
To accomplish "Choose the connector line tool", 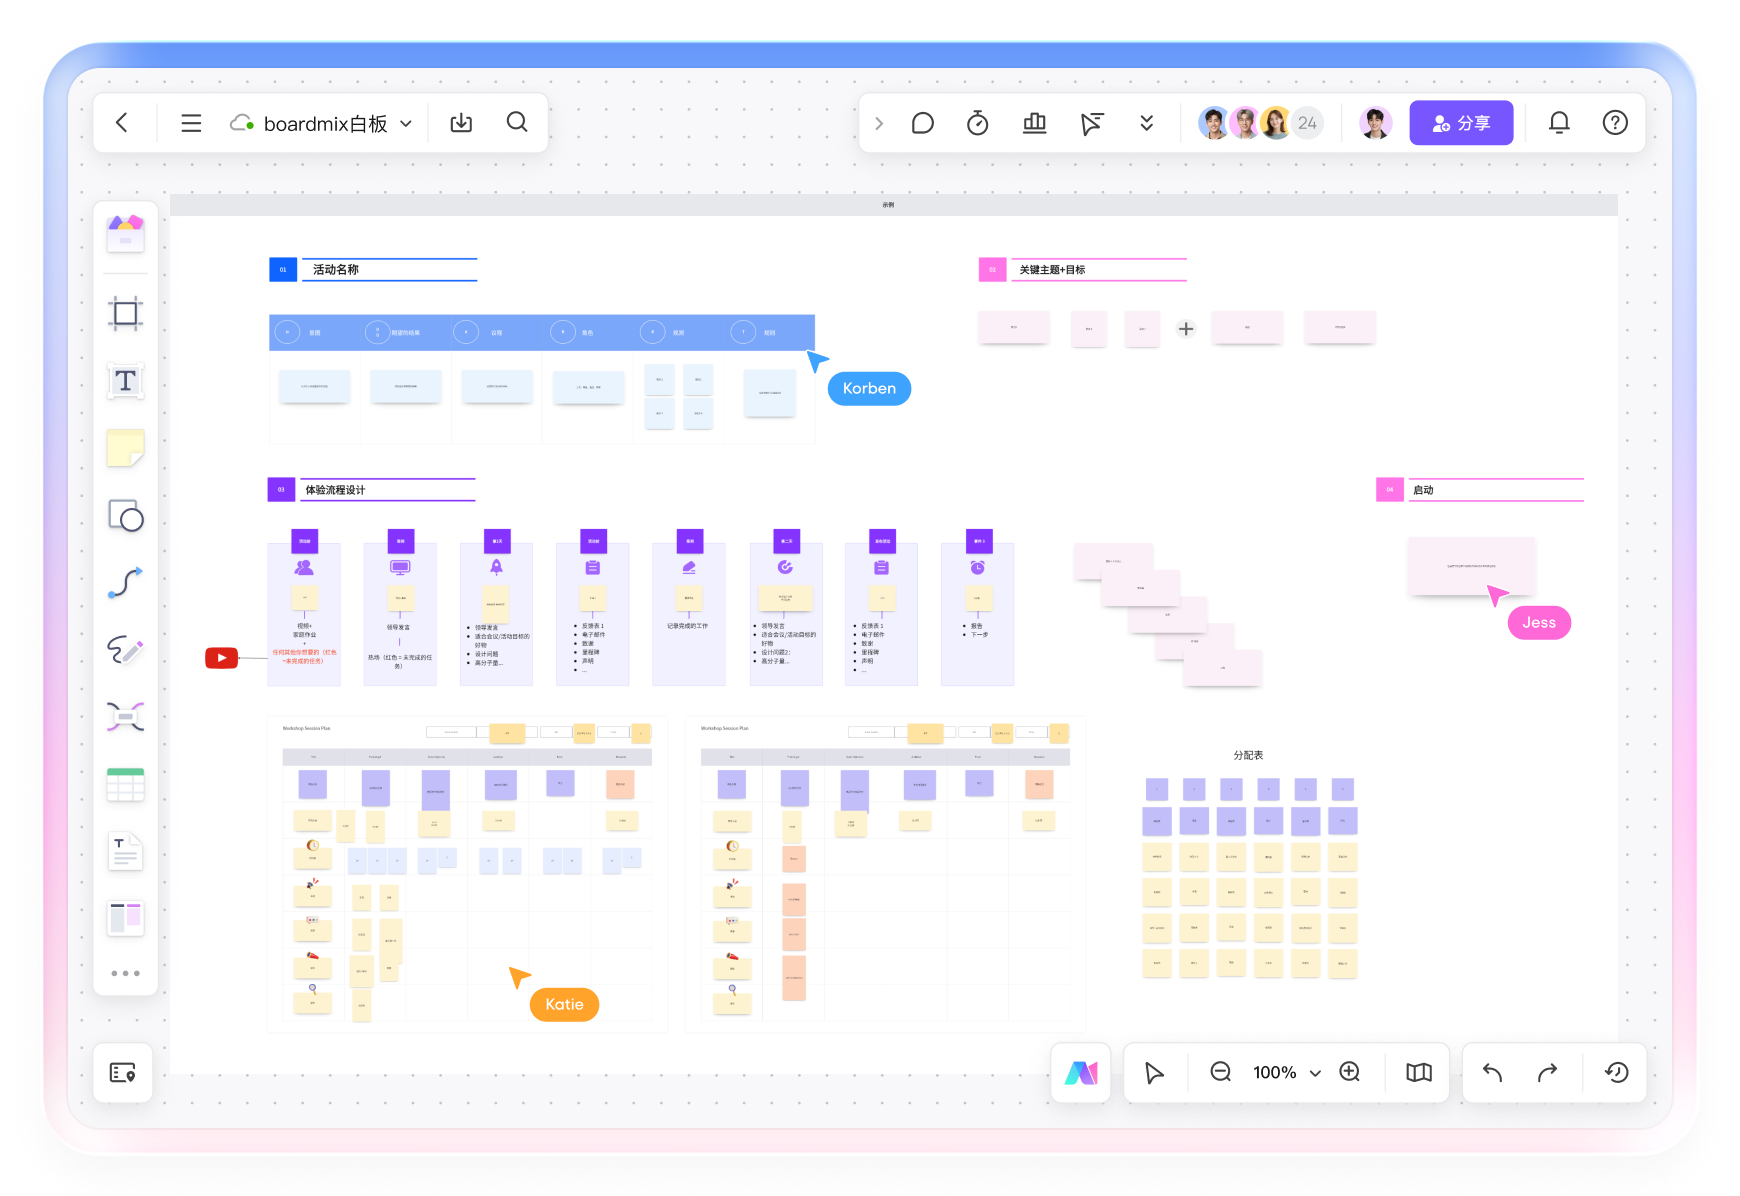I will point(125,583).
